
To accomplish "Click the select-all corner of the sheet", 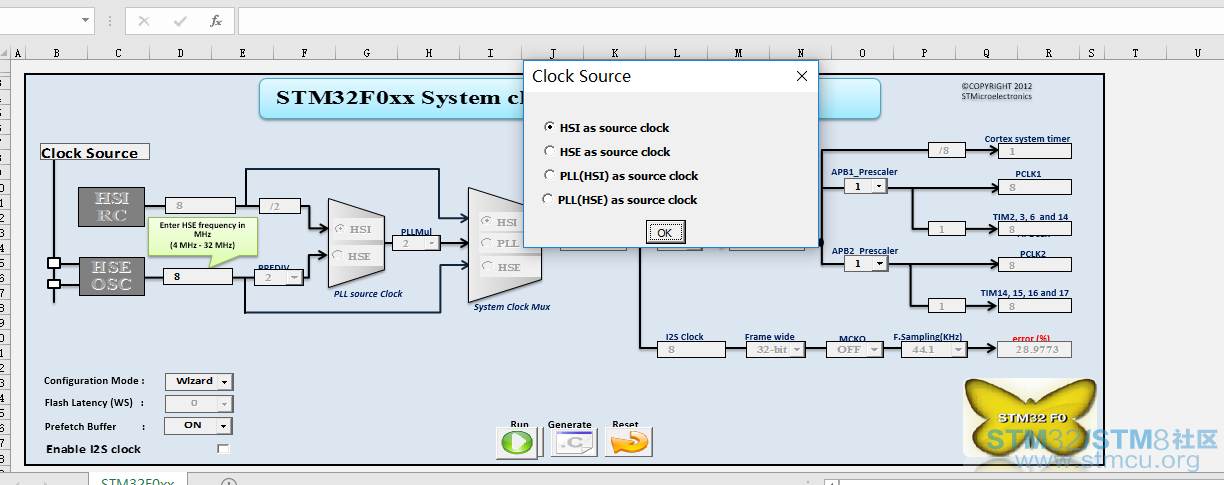I will (x=5, y=52).
